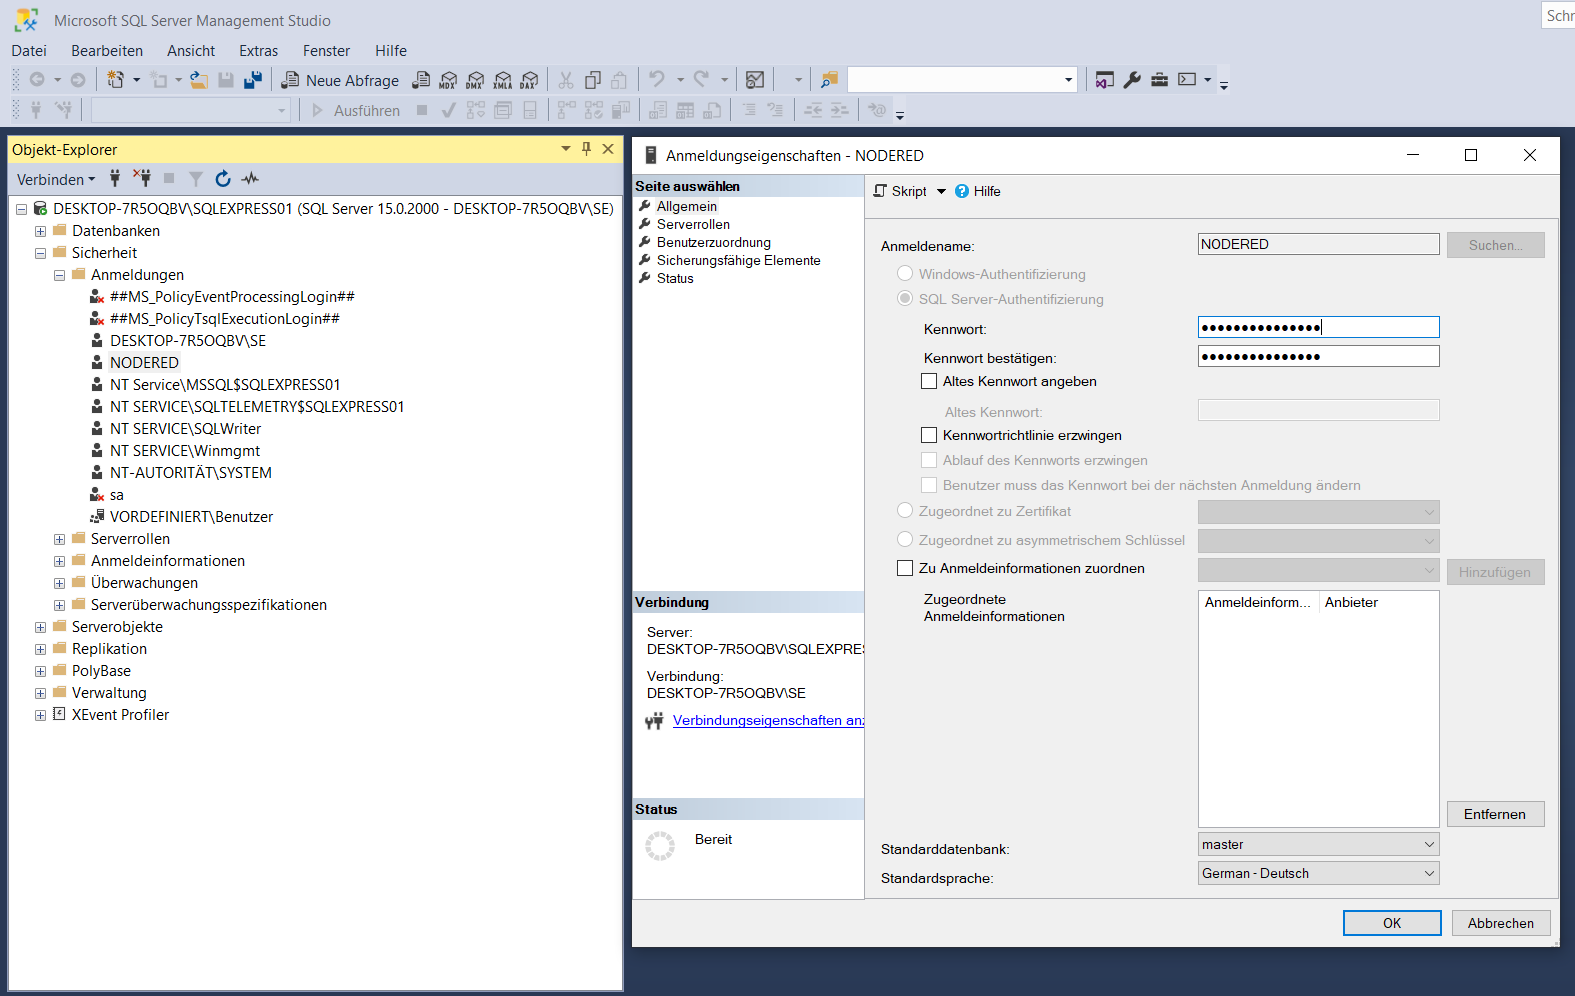
Task: Click the Visual Studio window icon in toolbar
Action: click(x=1105, y=80)
